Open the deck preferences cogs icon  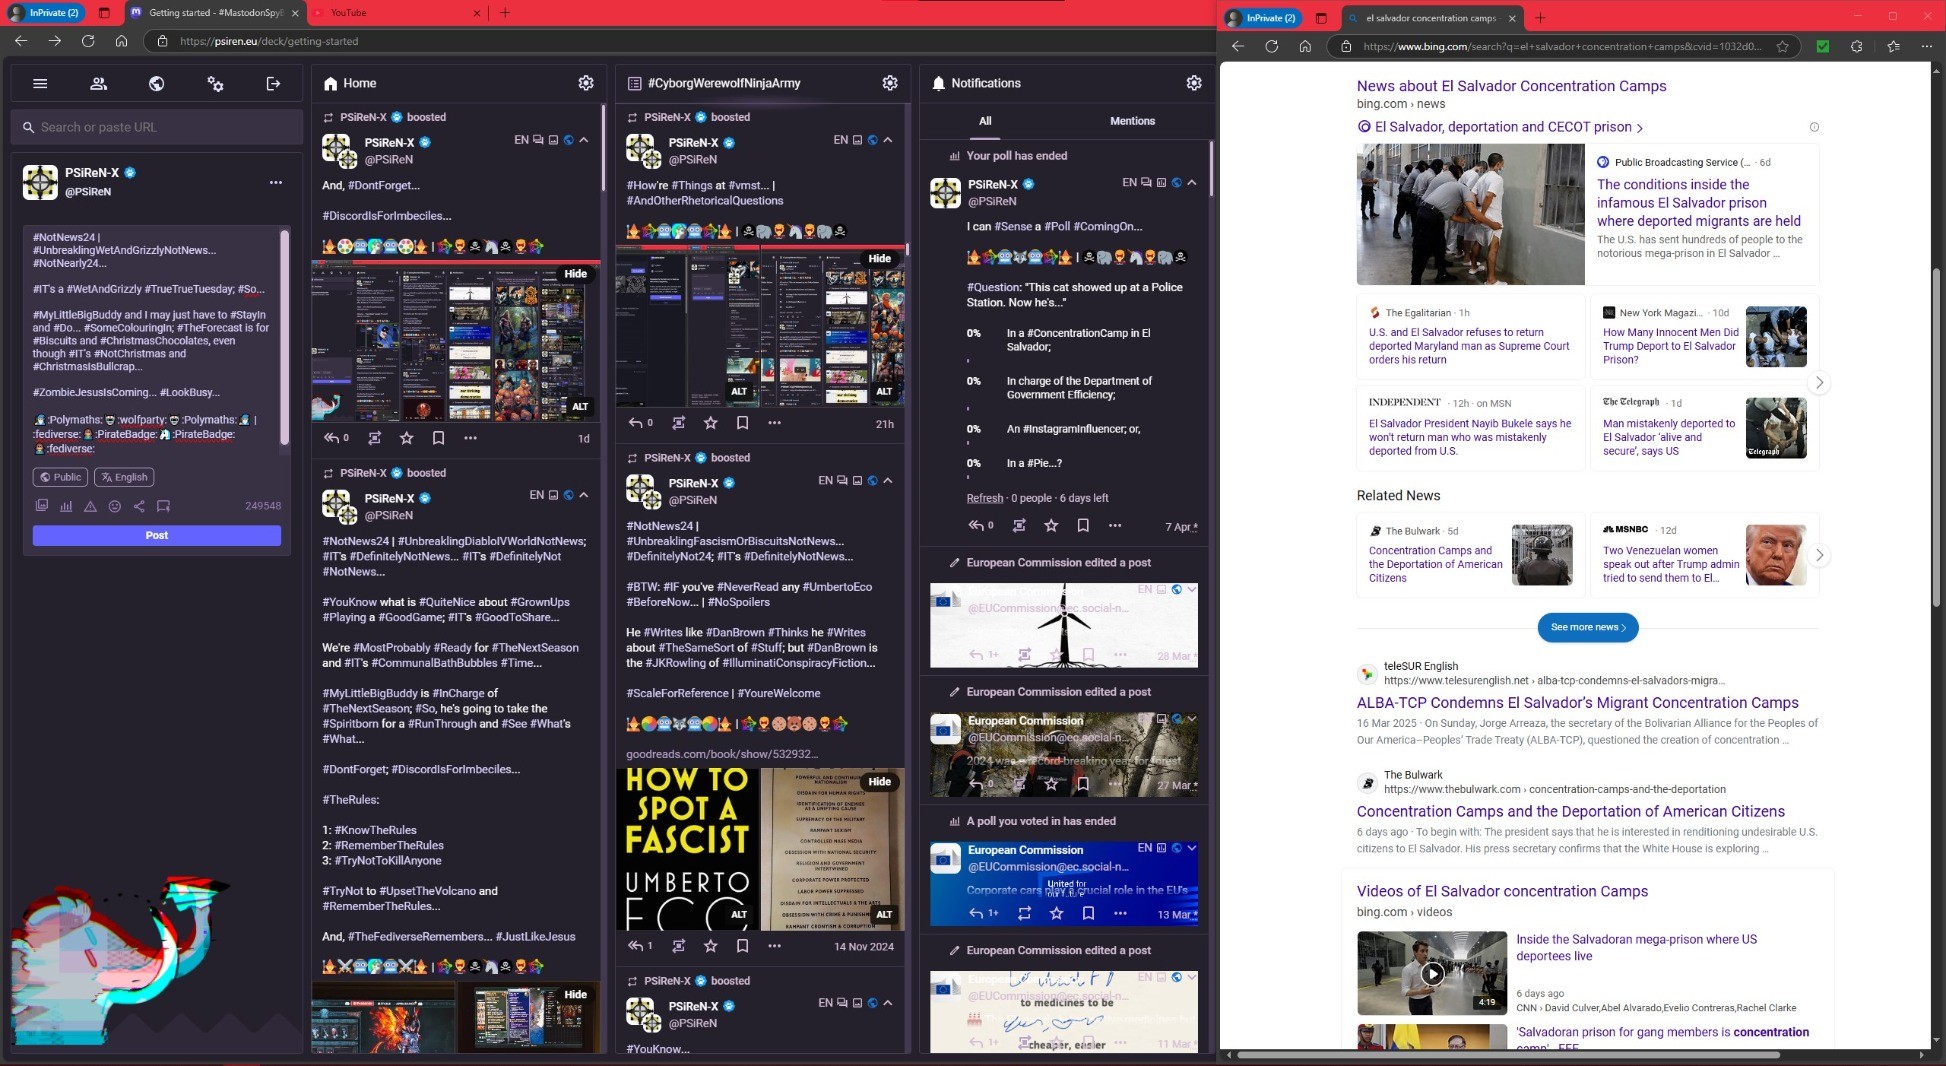[215, 84]
